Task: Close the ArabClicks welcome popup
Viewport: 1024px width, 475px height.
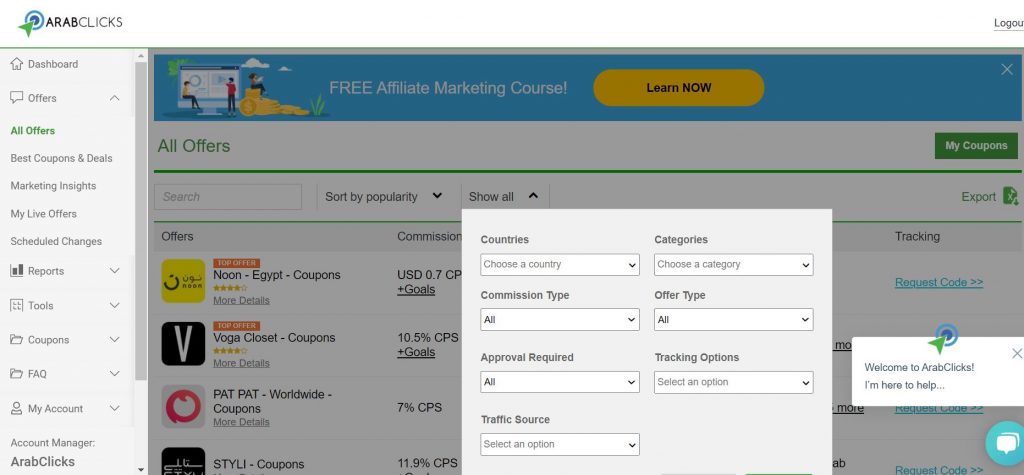Action: point(1017,353)
